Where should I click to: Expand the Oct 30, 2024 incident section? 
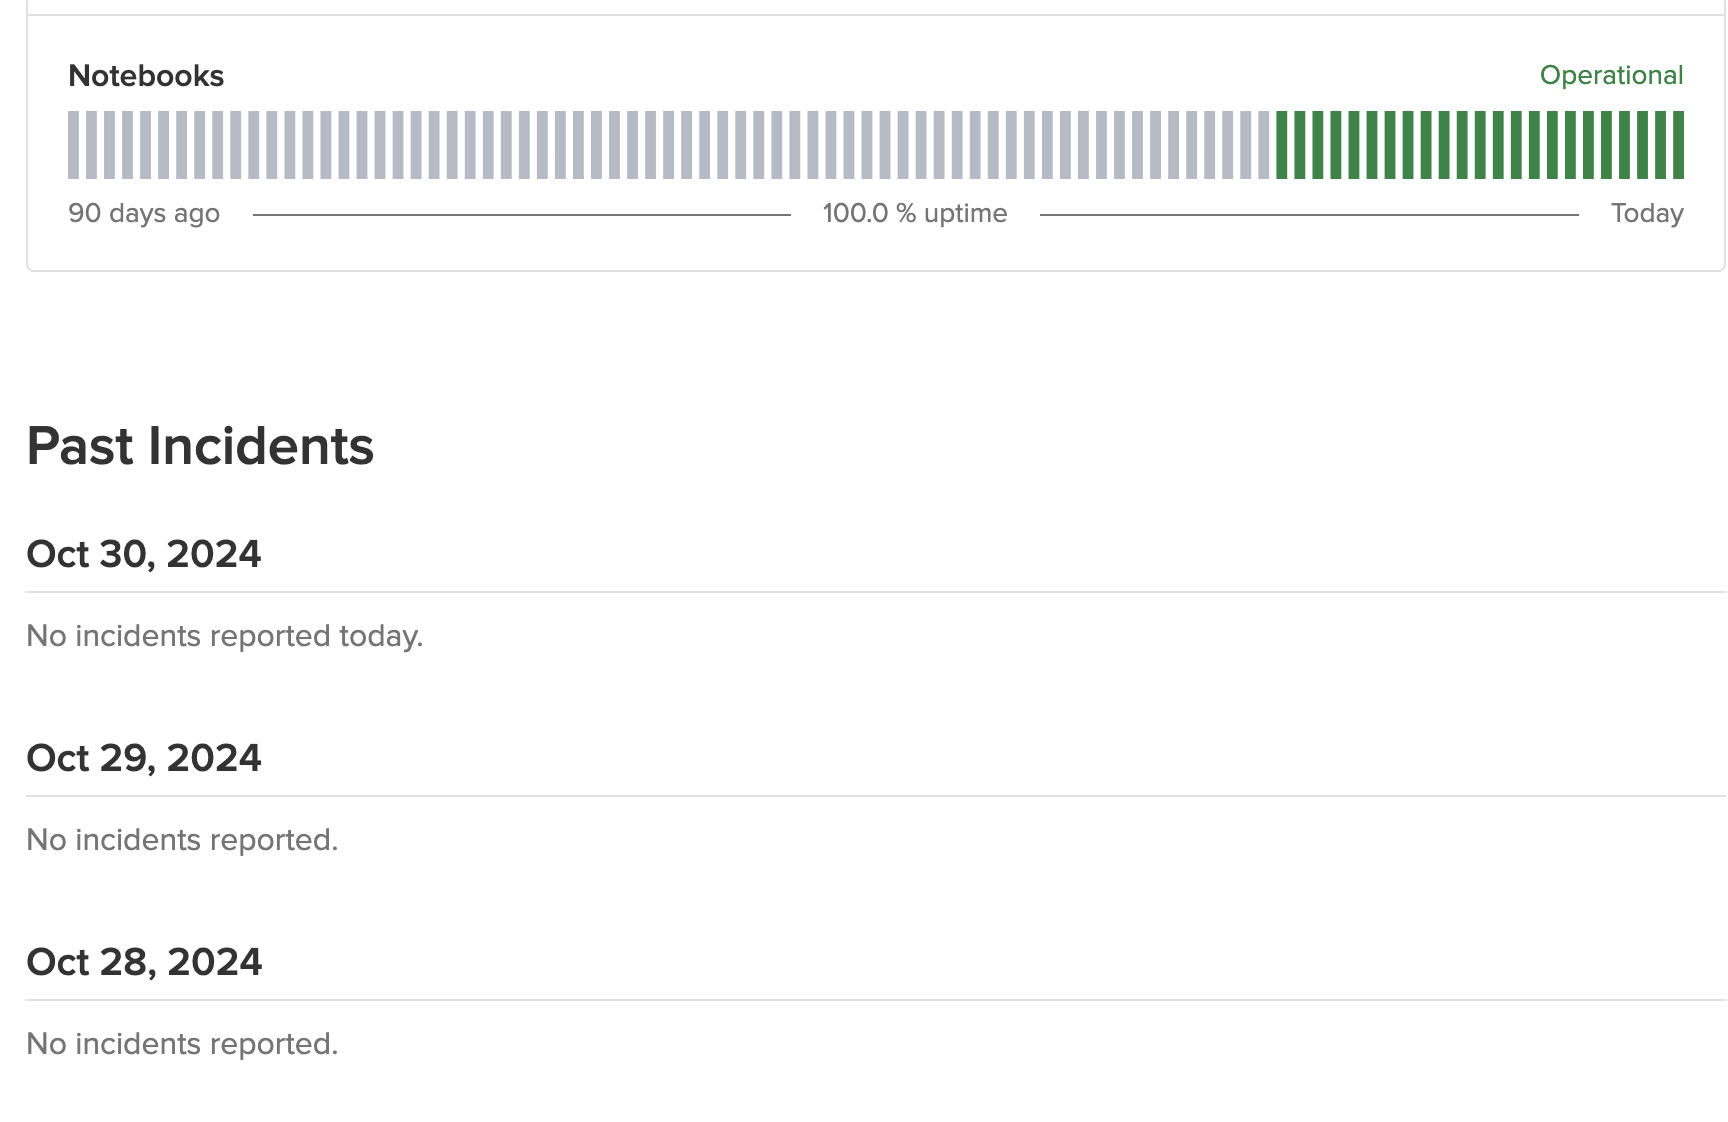[144, 553]
